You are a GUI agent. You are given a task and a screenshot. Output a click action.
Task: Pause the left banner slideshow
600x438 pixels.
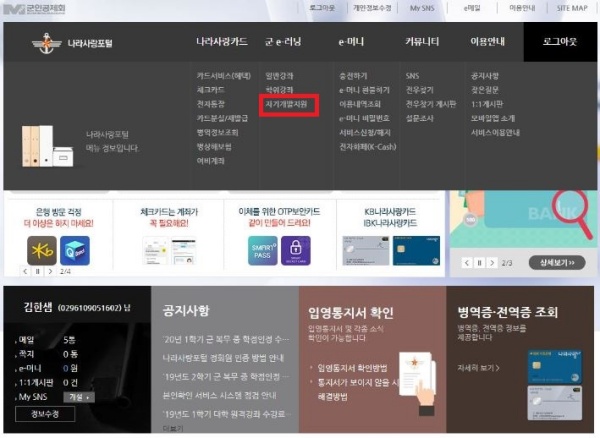click(39, 271)
